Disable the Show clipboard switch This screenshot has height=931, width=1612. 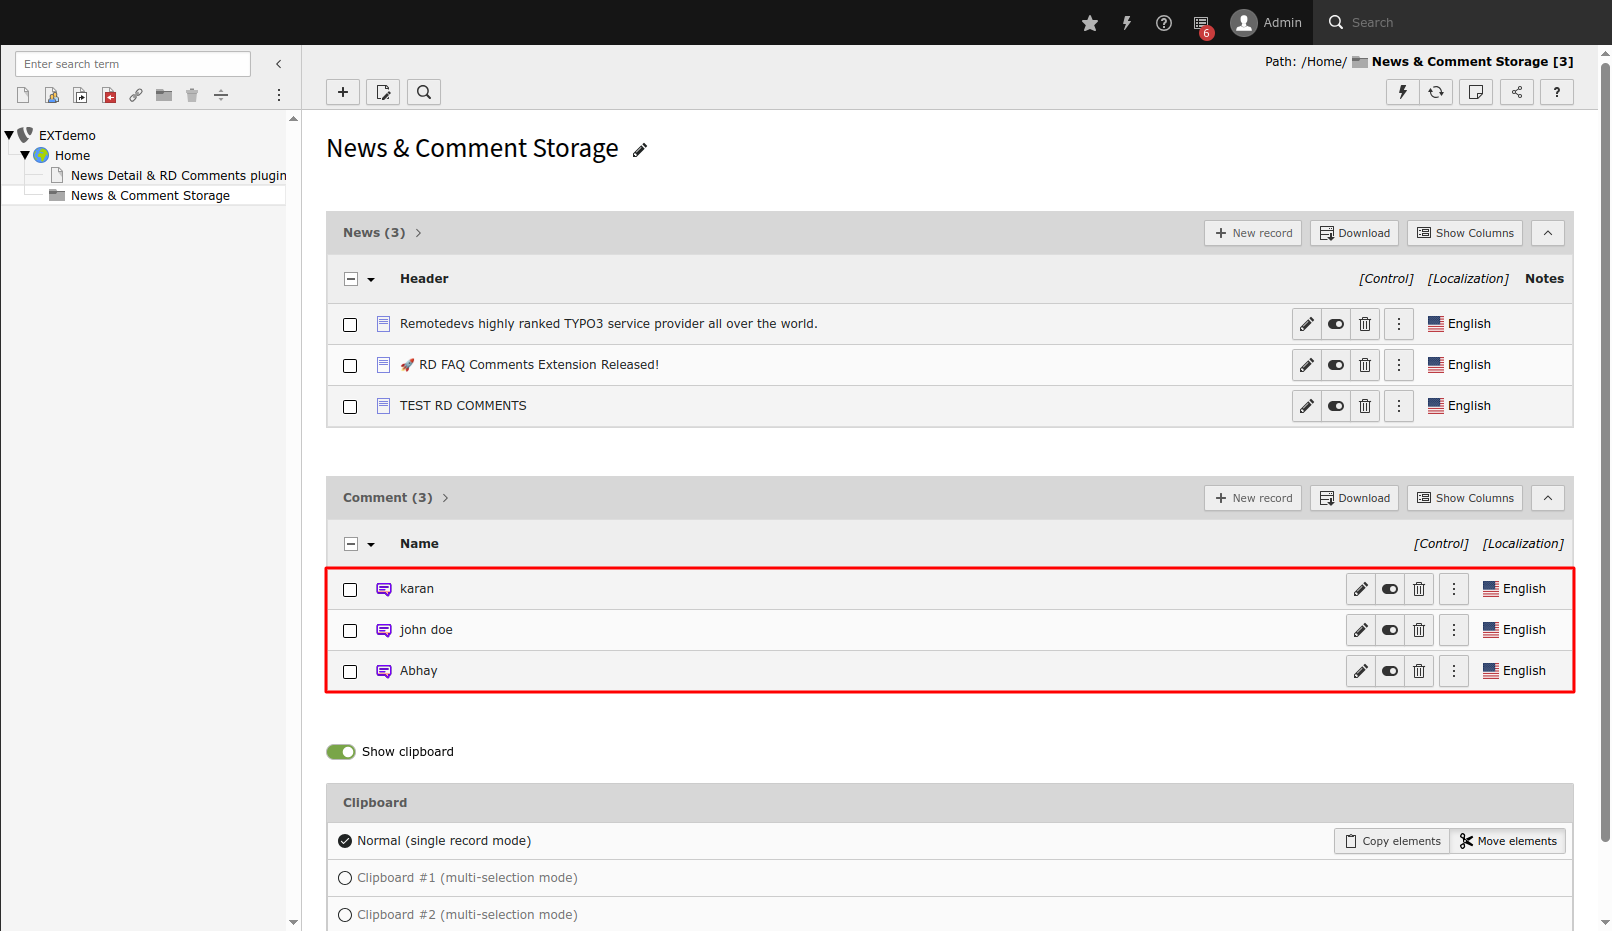[340, 751]
